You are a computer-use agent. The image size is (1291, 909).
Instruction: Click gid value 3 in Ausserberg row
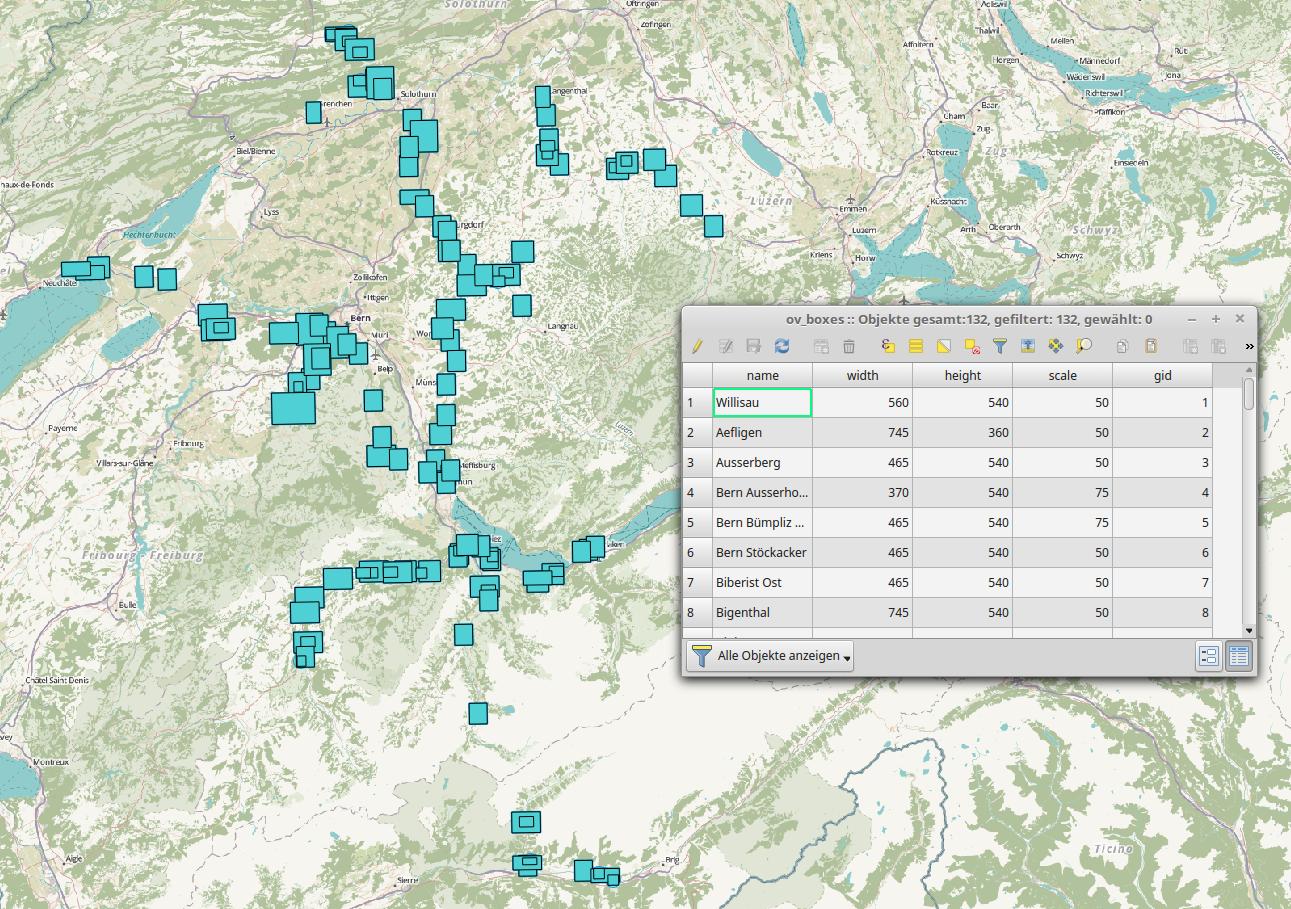click(x=1162, y=463)
